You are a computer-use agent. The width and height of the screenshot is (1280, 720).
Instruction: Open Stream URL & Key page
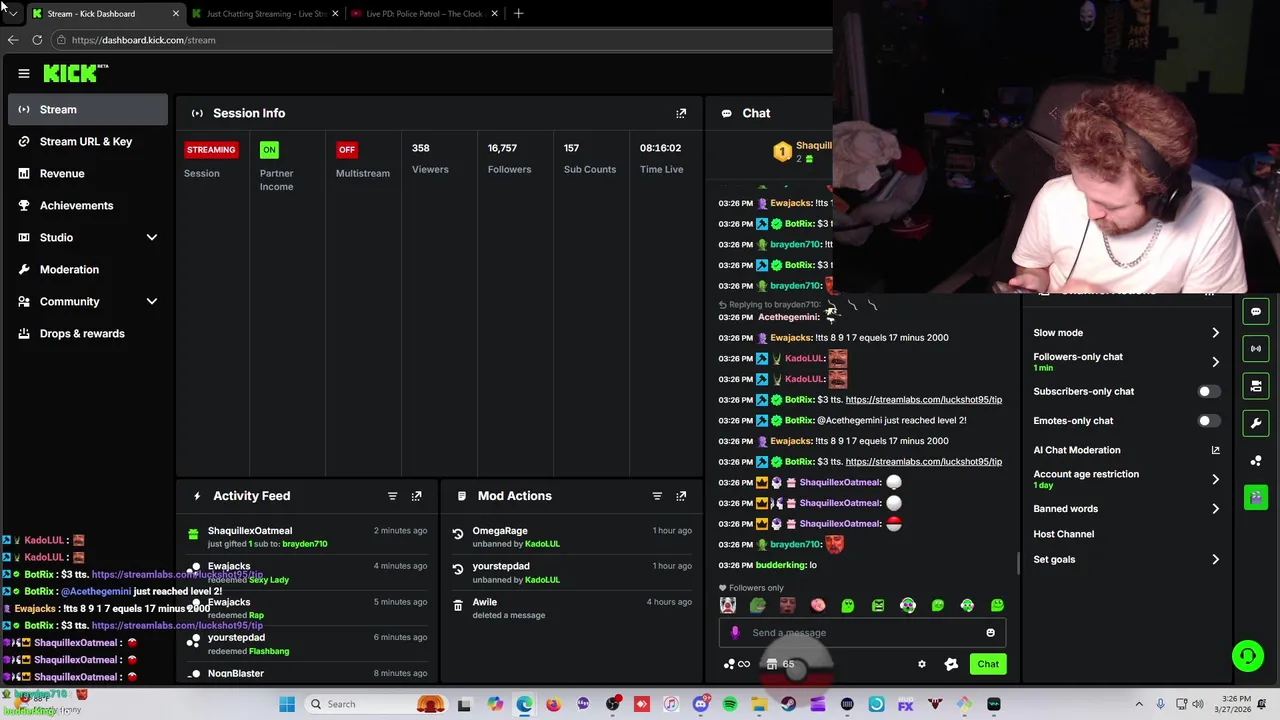[88, 141]
